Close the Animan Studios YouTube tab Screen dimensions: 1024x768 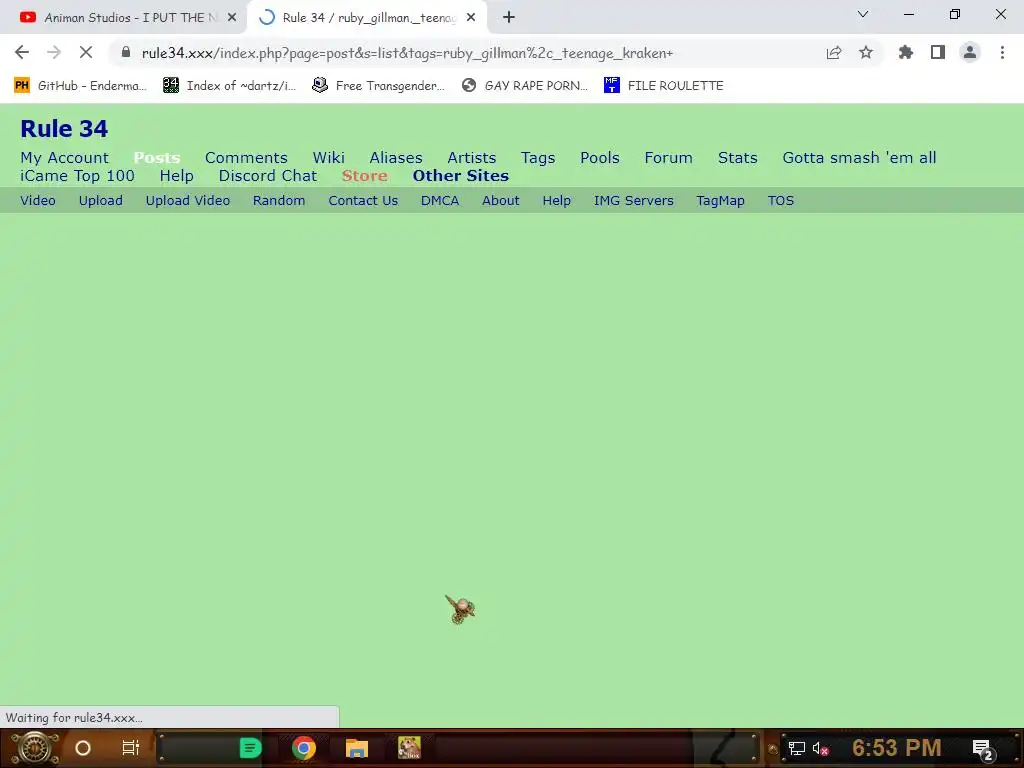click(232, 18)
